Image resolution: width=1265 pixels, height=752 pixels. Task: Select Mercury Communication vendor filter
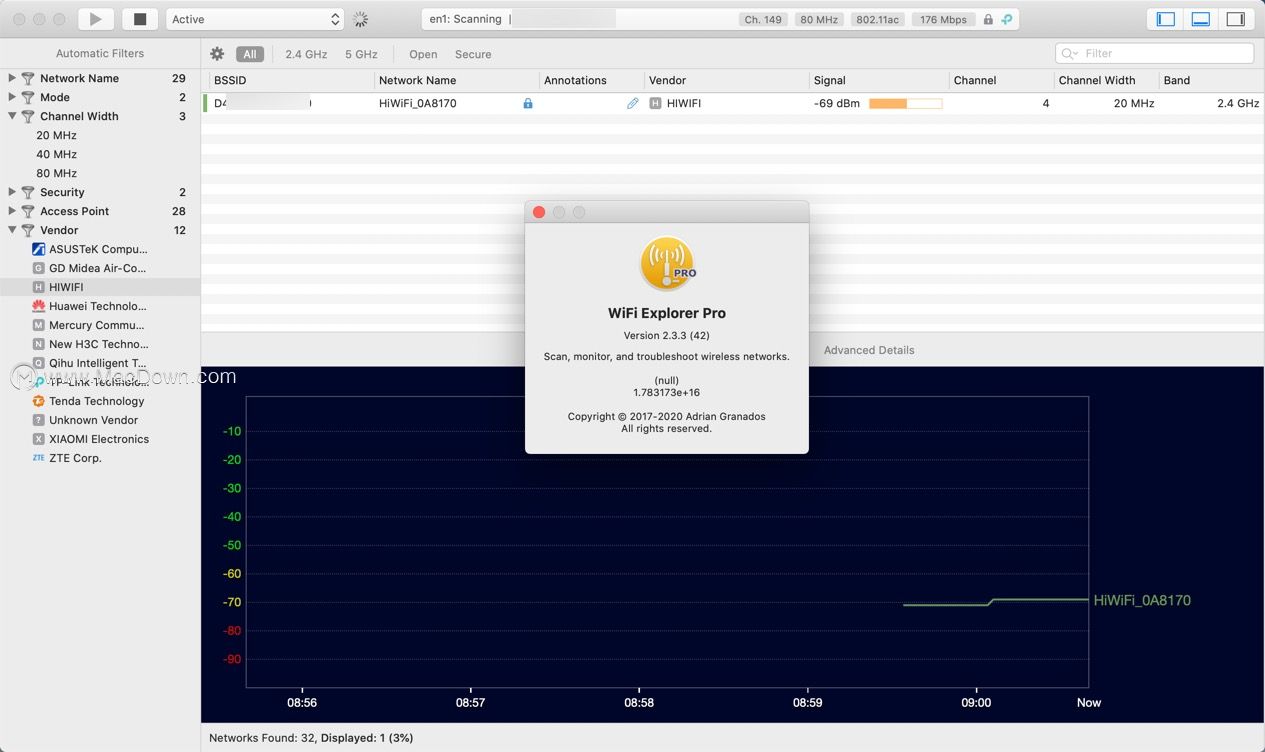pyautogui.click(x=98, y=325)
